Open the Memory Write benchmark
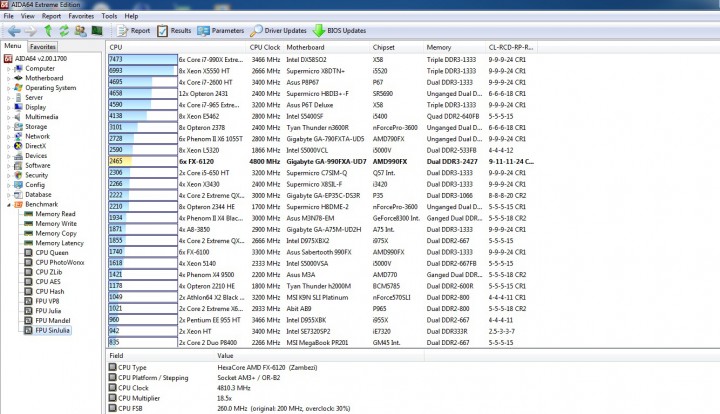Viewport: 720px width, 414px height. point(56,224)
